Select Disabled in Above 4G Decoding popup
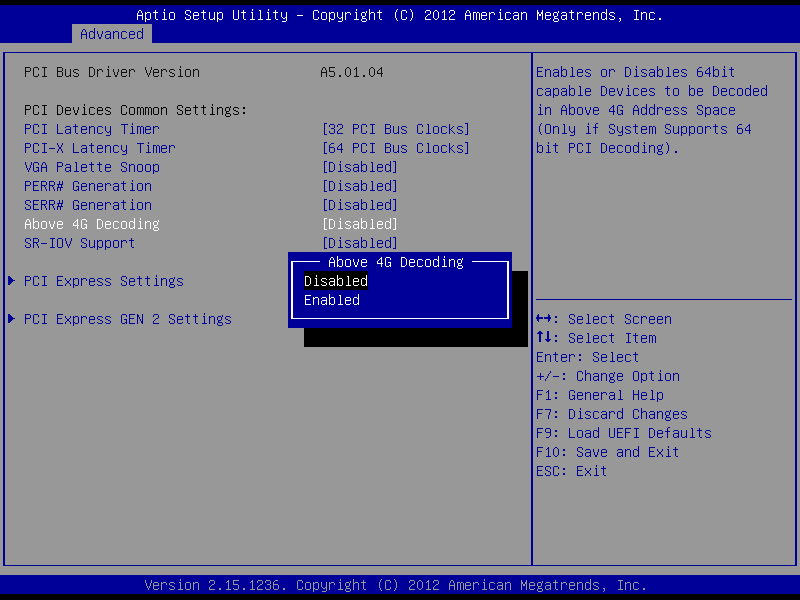The width and height of the screenshot is (800, 600). 336,281
